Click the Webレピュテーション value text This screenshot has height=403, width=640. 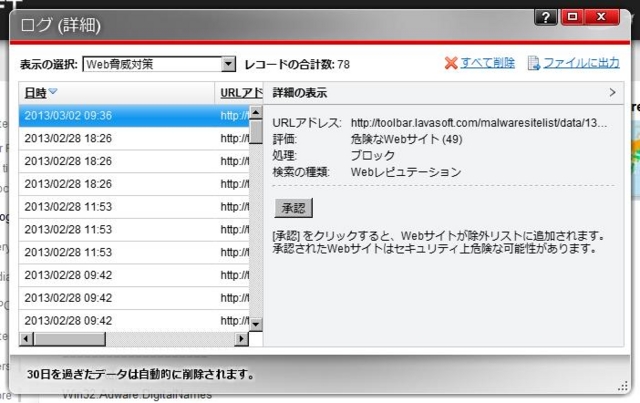pyautogui.click(x=406, y=172)
